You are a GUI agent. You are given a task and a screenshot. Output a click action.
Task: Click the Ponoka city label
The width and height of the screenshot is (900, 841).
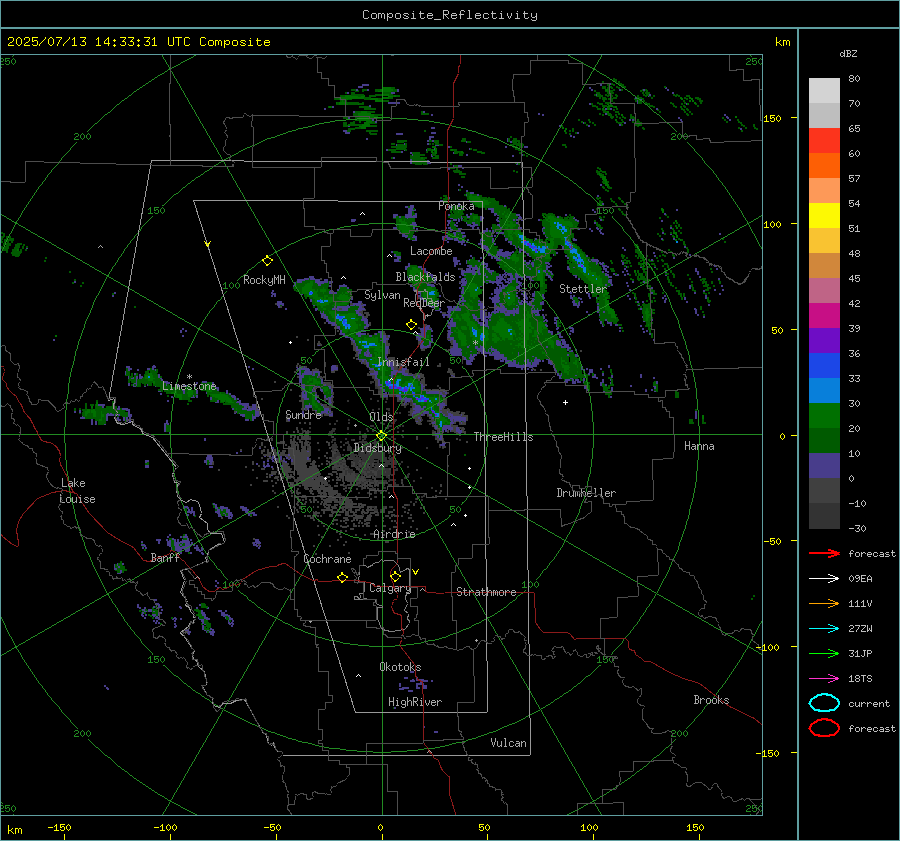click(x=456, y=206)
